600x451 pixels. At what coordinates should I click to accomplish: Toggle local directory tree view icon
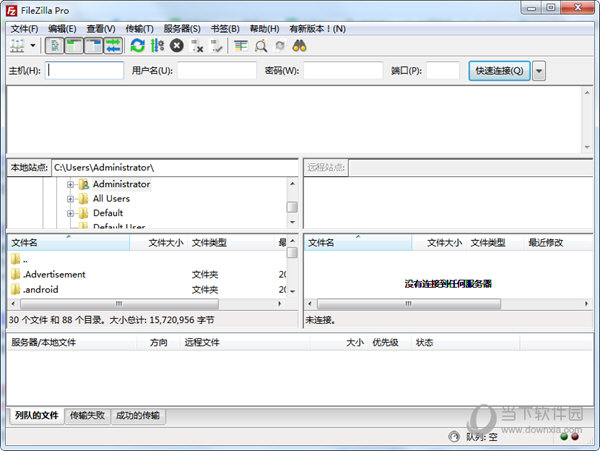pos(73,46)
